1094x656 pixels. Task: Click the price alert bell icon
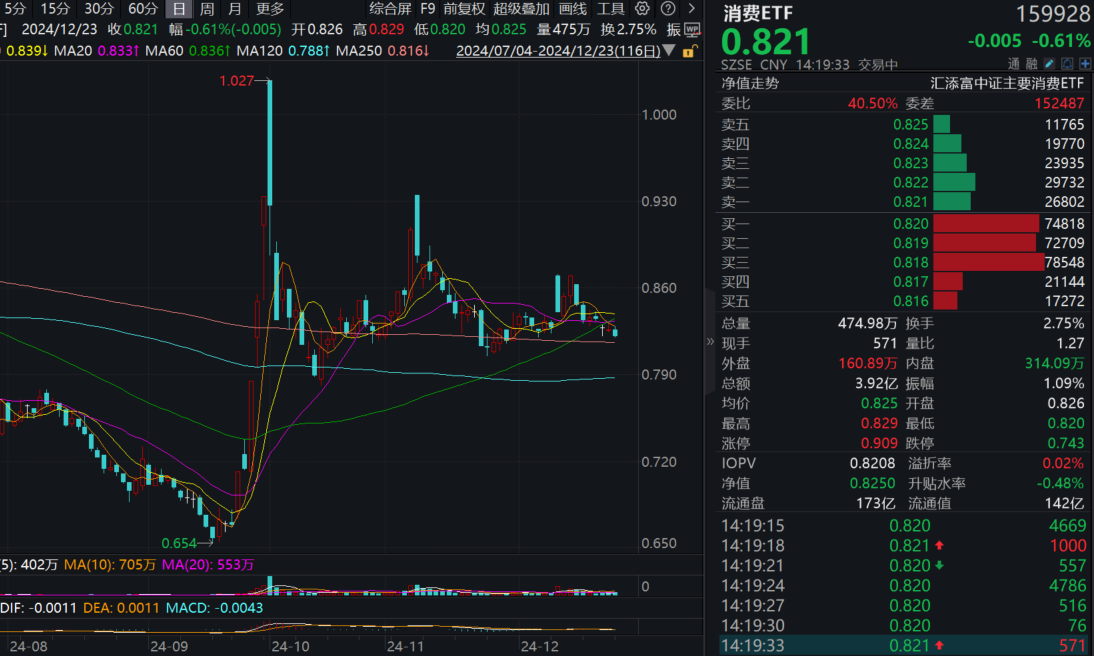(1067, 63)
